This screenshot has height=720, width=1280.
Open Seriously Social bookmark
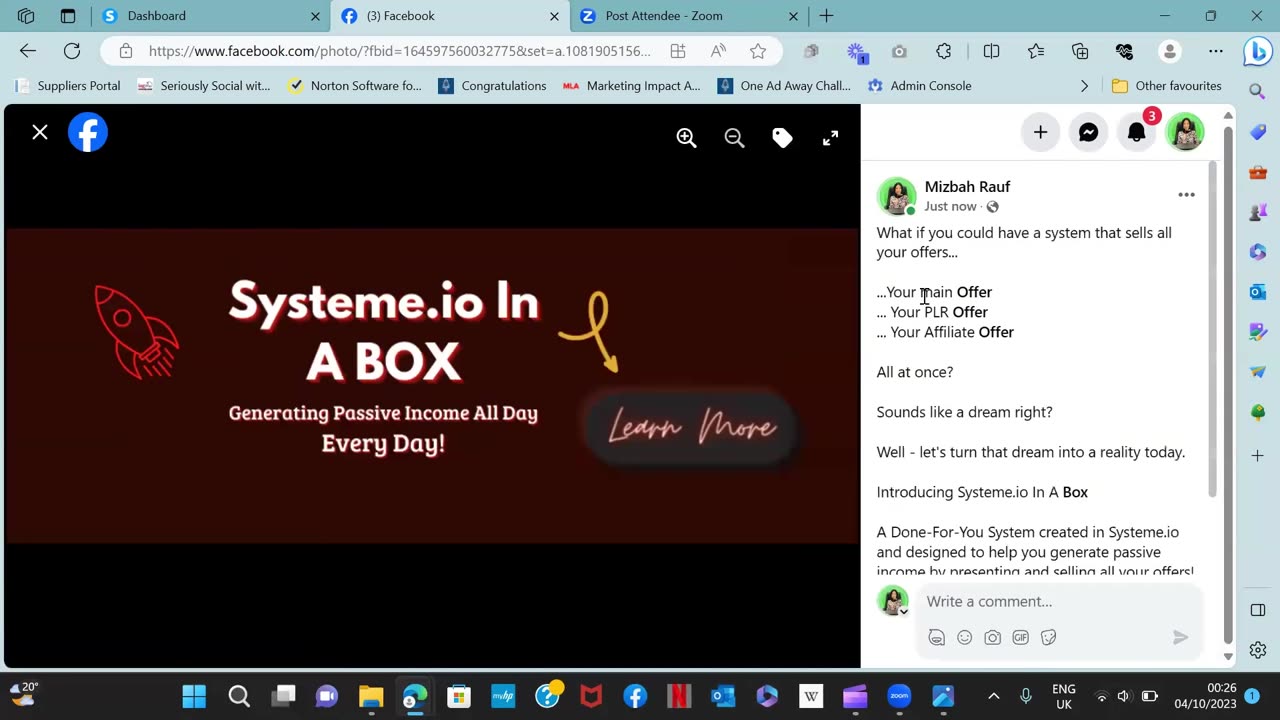[x=204, y=86]
